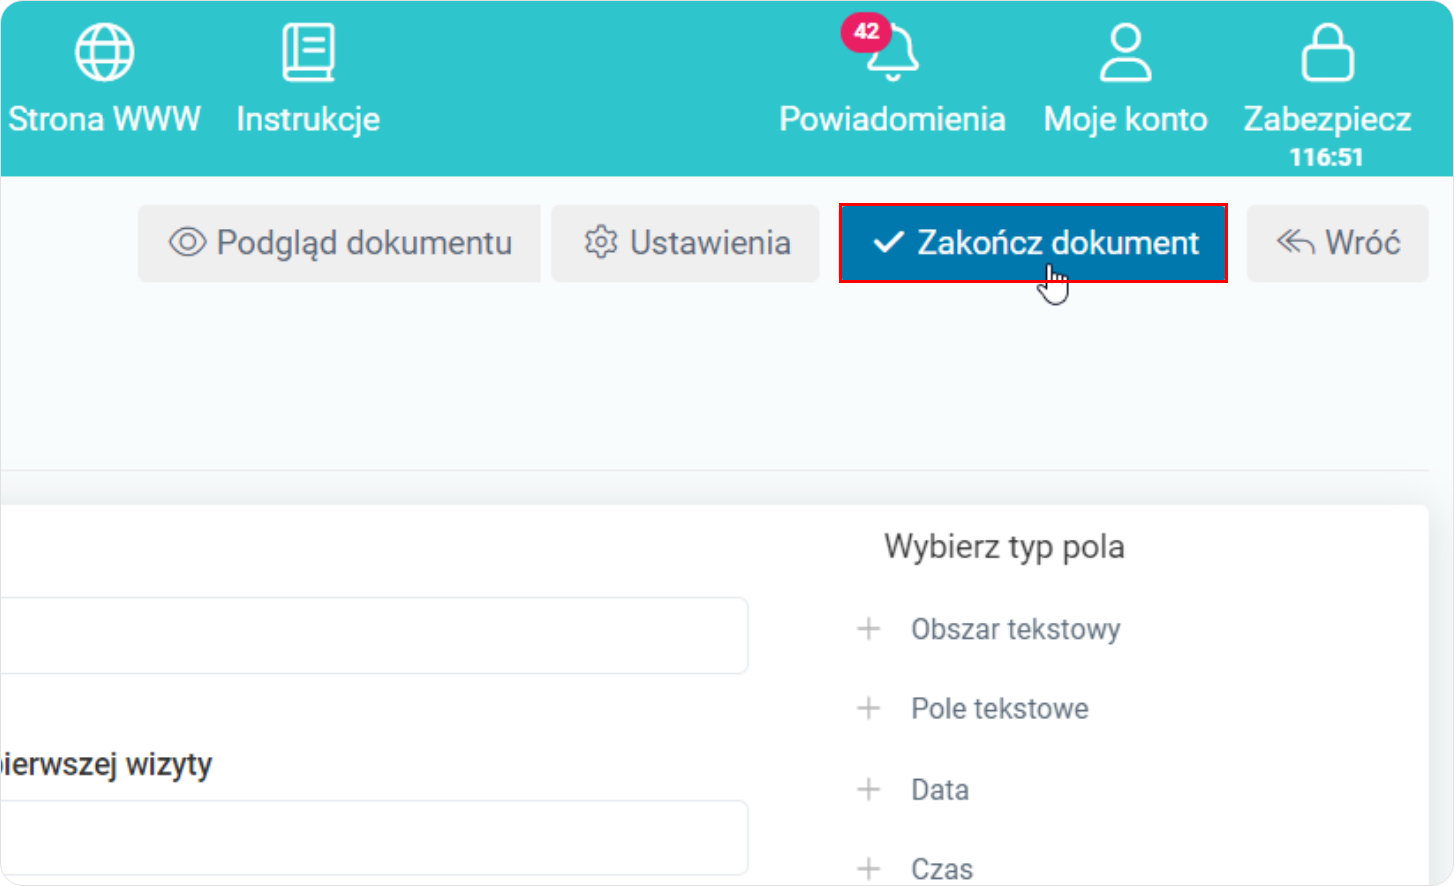Click the Wybierz typ pola heading
Image resolution: width=1454 pixels, height=886 pixels.
(1004, 547)
